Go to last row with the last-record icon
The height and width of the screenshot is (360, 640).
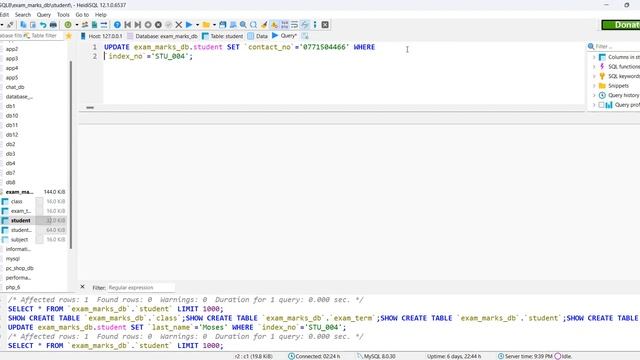click(x=138, y=25)
